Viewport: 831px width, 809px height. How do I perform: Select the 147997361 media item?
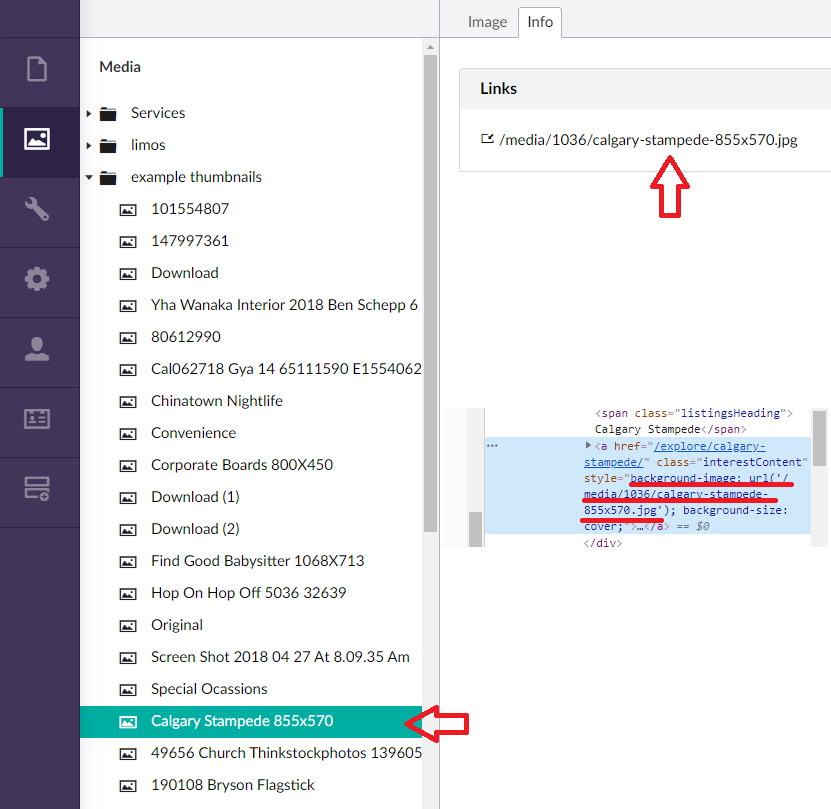[190, 241]
